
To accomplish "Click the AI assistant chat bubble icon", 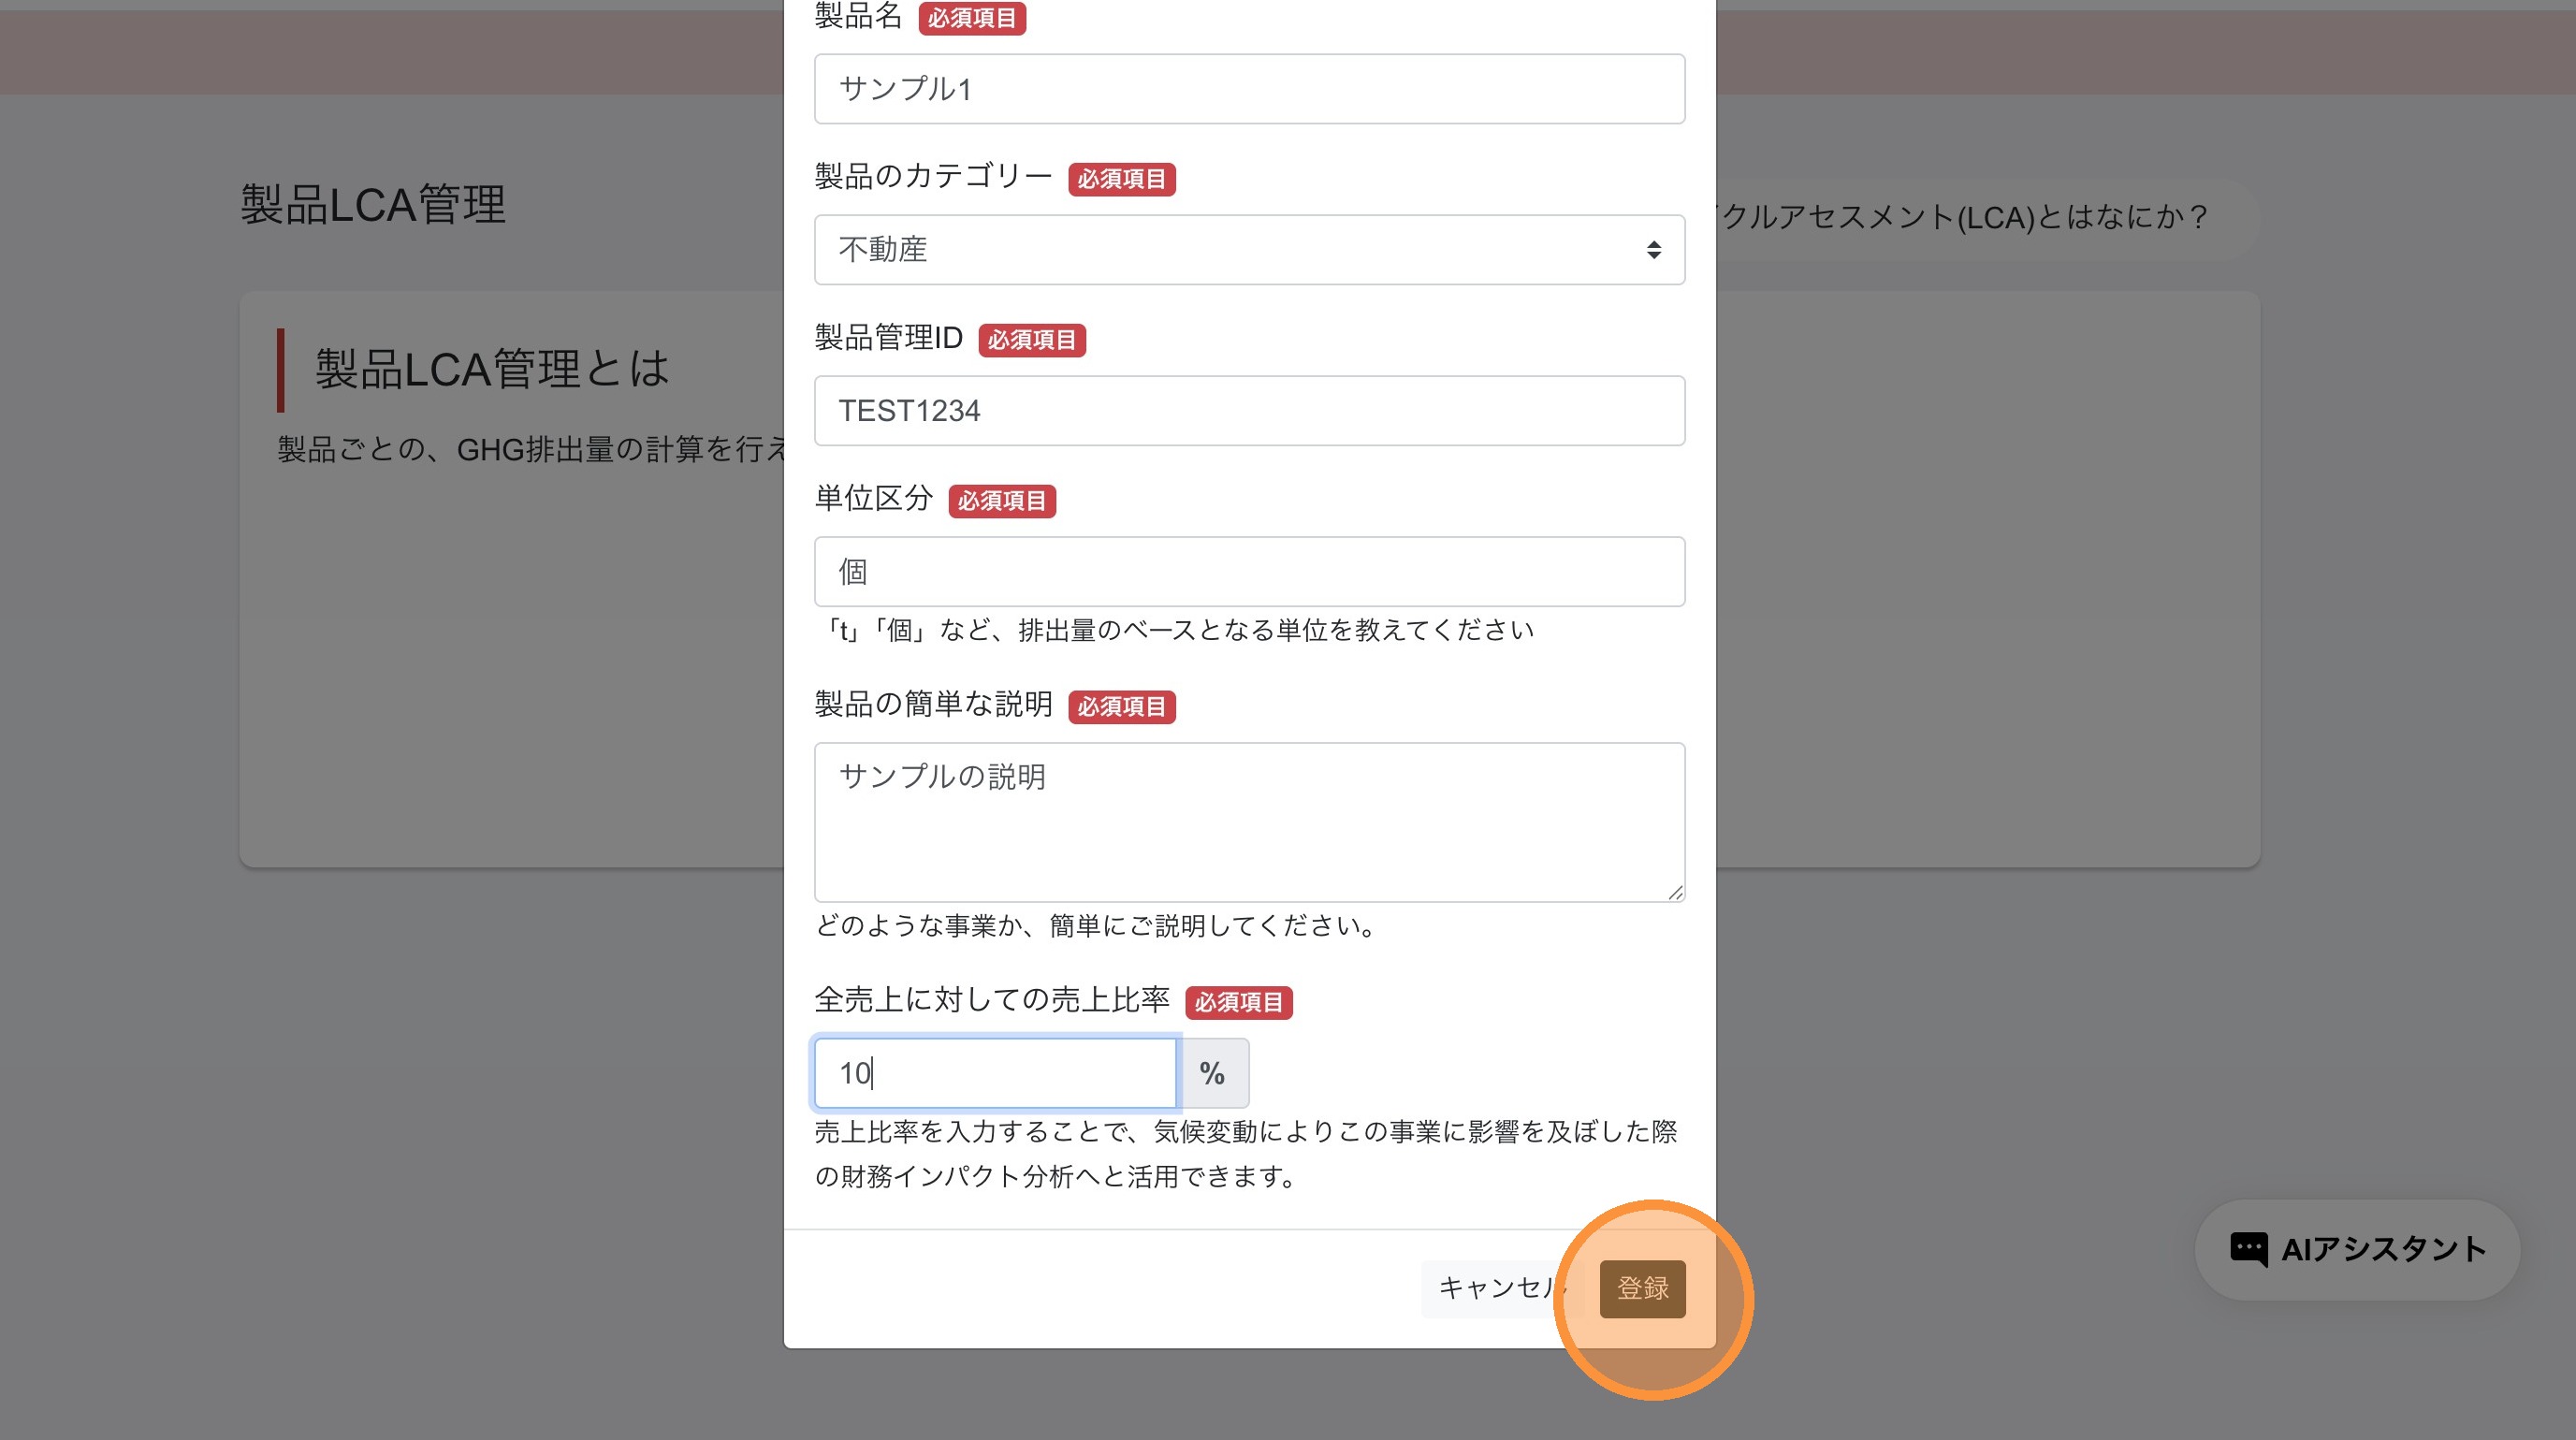I will [2248, 1249].
